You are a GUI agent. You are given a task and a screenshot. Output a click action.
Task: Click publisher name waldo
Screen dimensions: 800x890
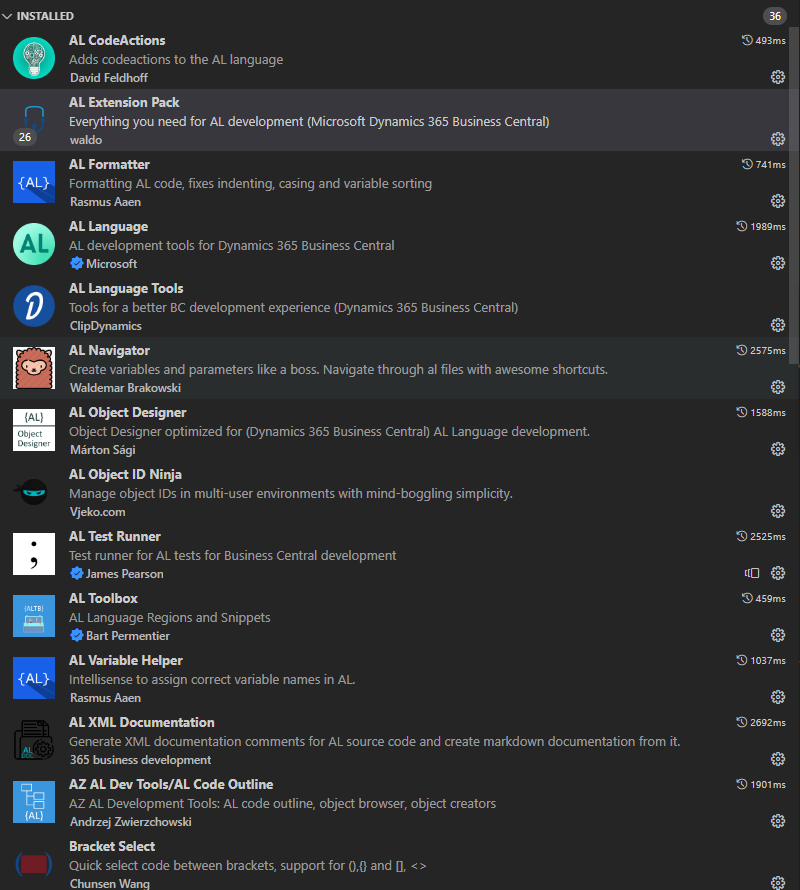point(86,140)
